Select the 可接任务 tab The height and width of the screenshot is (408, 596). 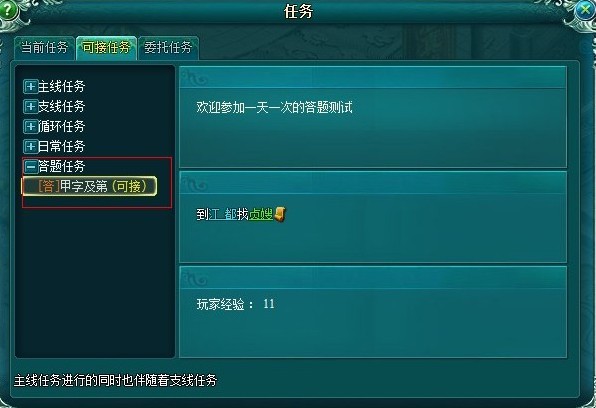[106, 48]
